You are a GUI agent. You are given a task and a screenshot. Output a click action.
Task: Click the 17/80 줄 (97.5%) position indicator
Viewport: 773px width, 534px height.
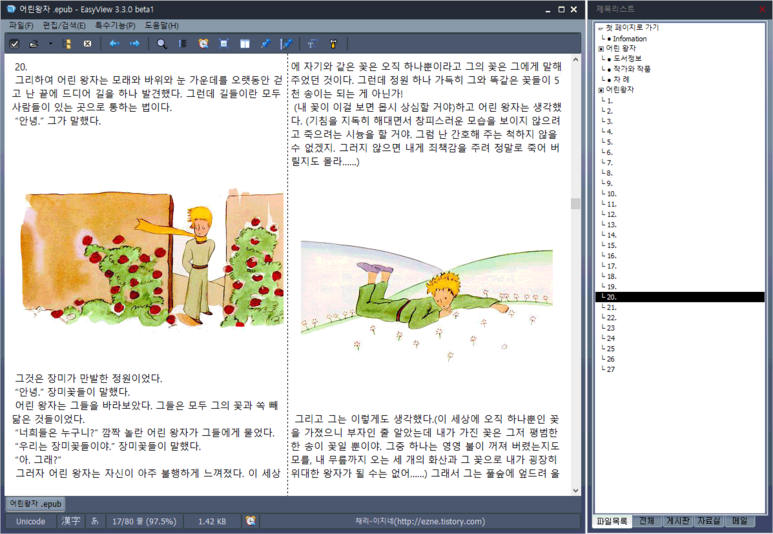tap(144, 521)
